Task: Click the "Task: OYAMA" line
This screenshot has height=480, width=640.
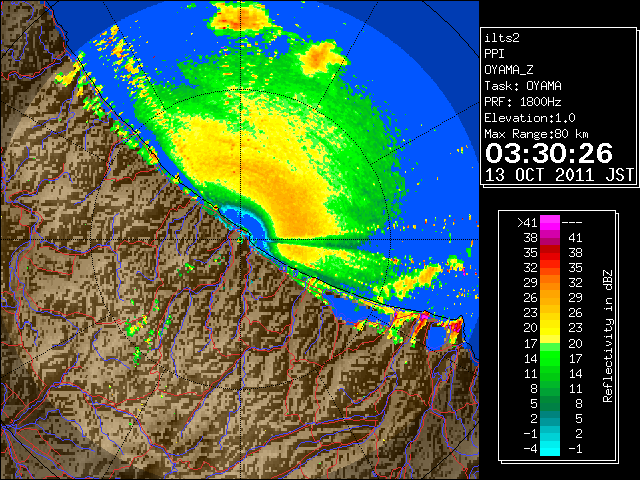Action: pos(523,86)
